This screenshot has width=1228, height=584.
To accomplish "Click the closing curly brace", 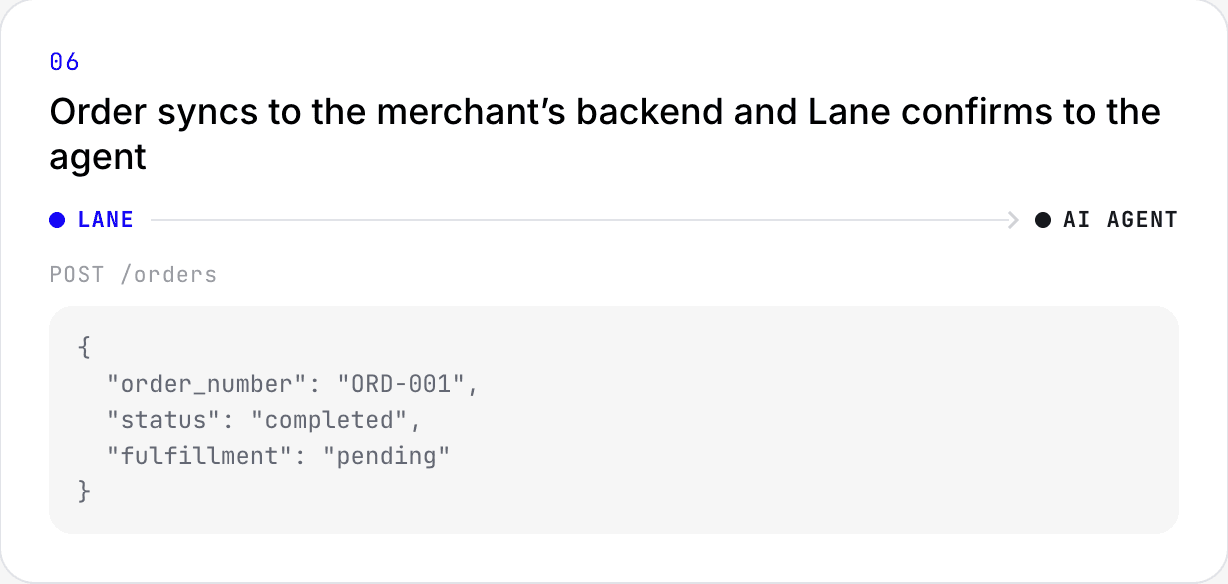I will pyautogui.click(x=84, y=492).
